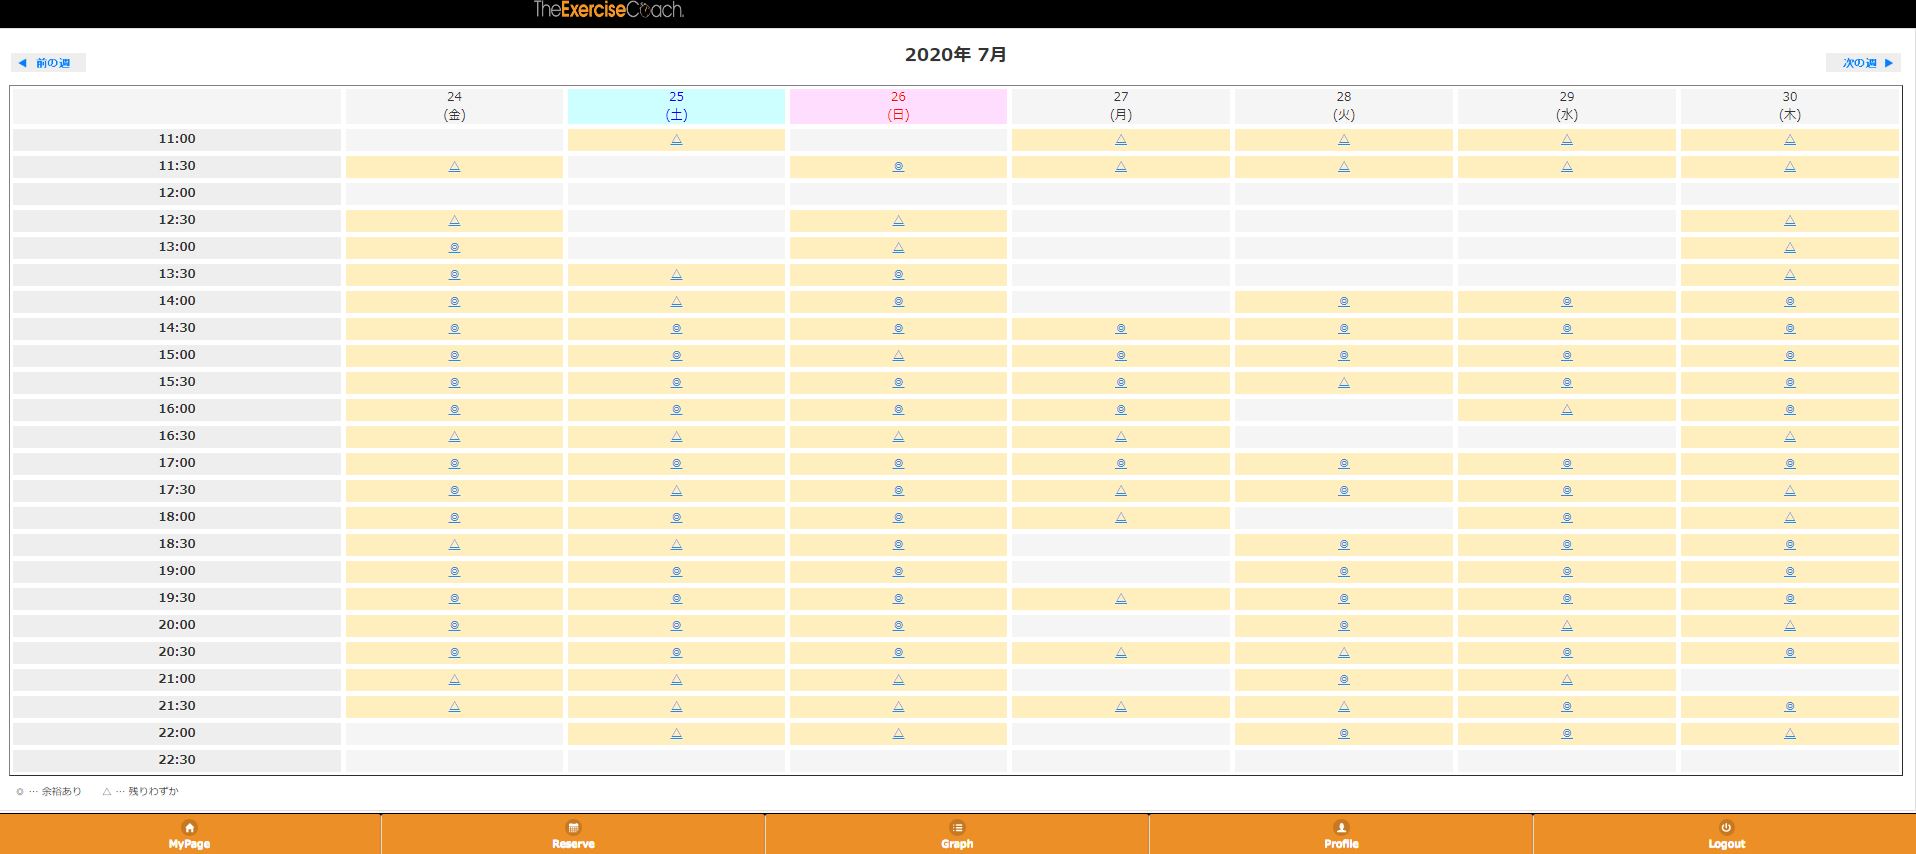Select the 21:00 slot on Tuesday 28

pyautogui.click(x=1344, y=680)
